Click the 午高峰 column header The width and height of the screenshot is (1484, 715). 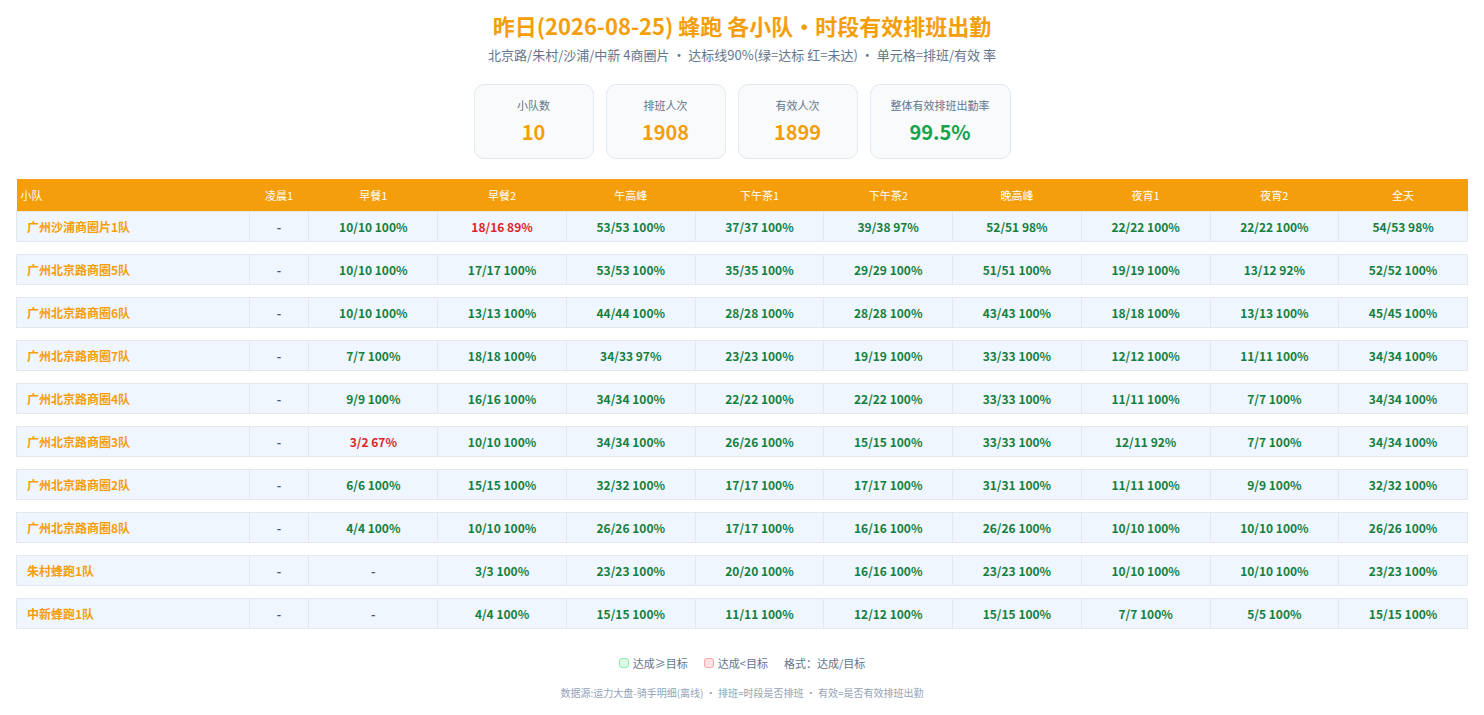coord(631,195)
